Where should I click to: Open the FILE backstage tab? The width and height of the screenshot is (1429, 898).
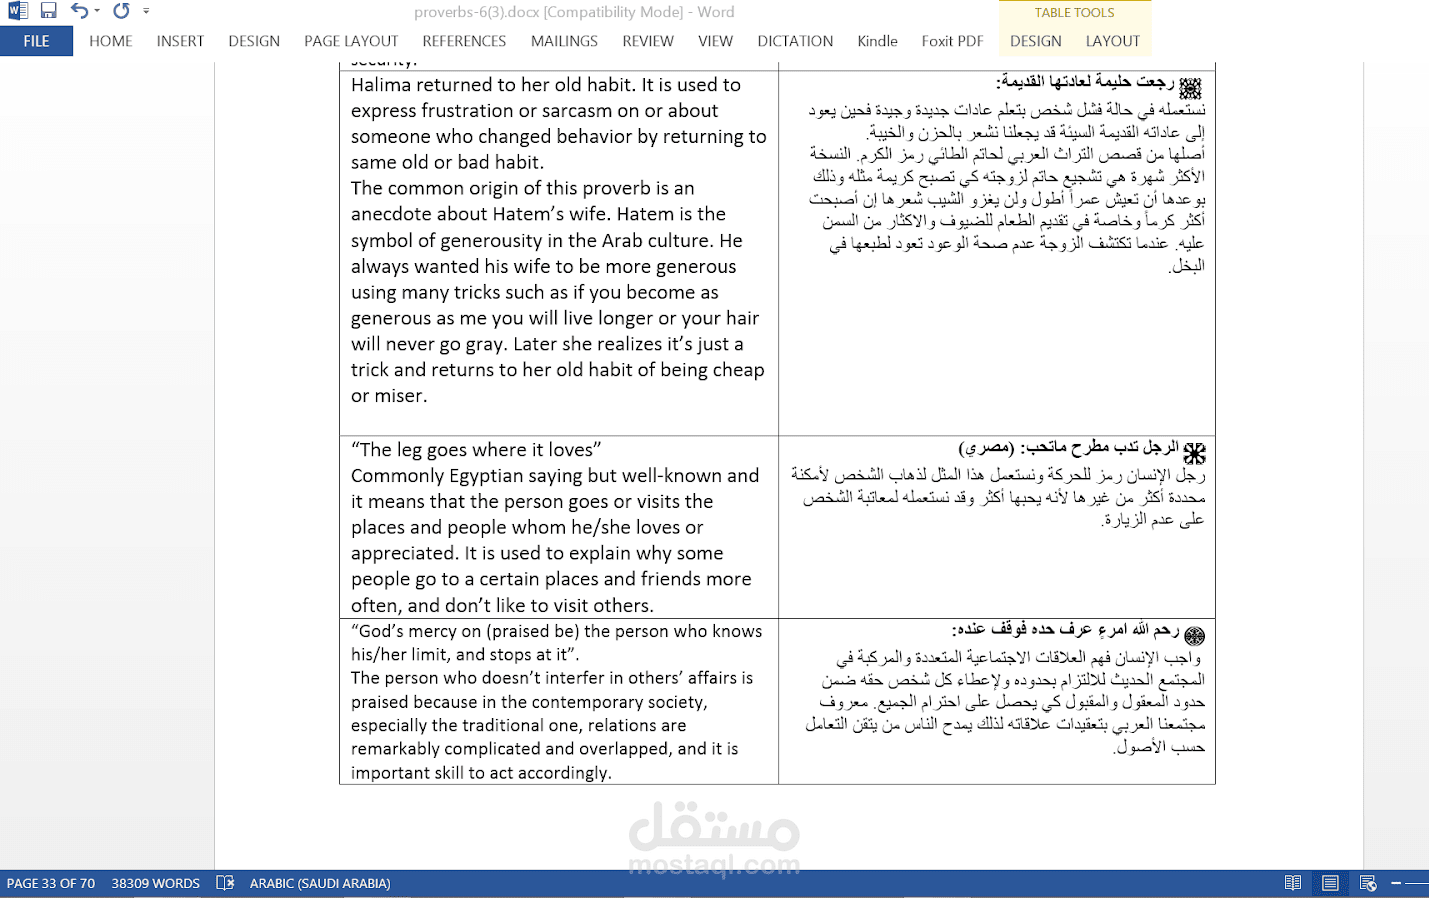(x=36, y=41)
